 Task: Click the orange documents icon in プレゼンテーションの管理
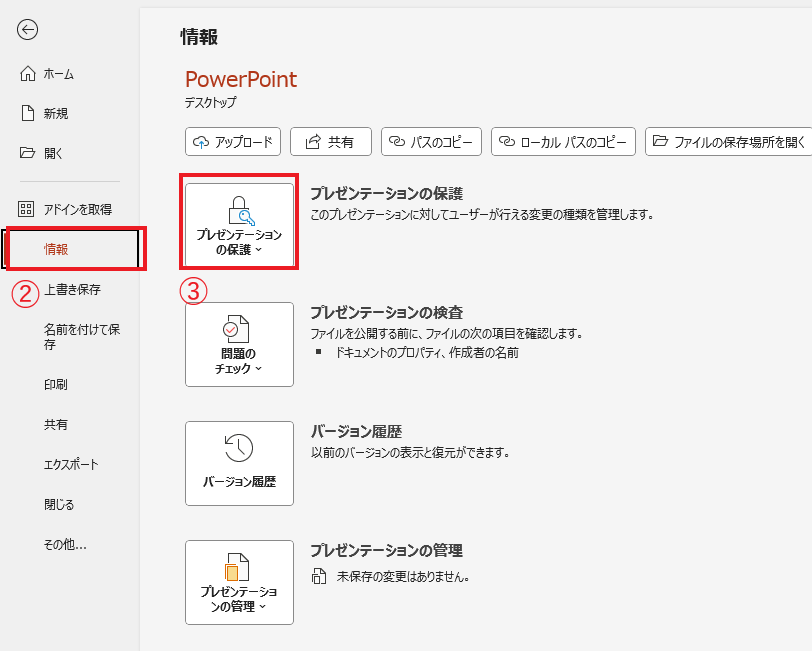[237, 567]
